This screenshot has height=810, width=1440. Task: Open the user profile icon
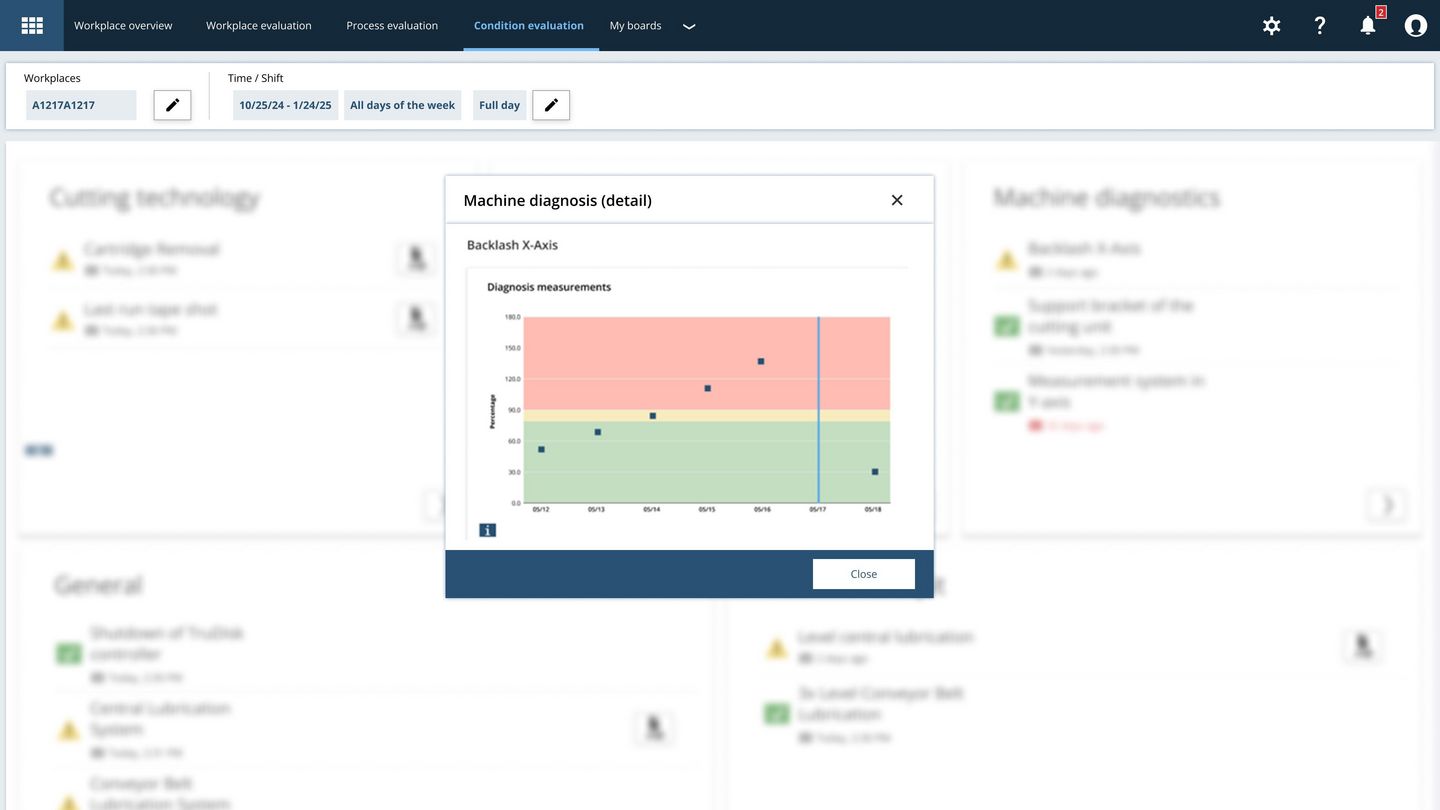tap(1415, 26)
